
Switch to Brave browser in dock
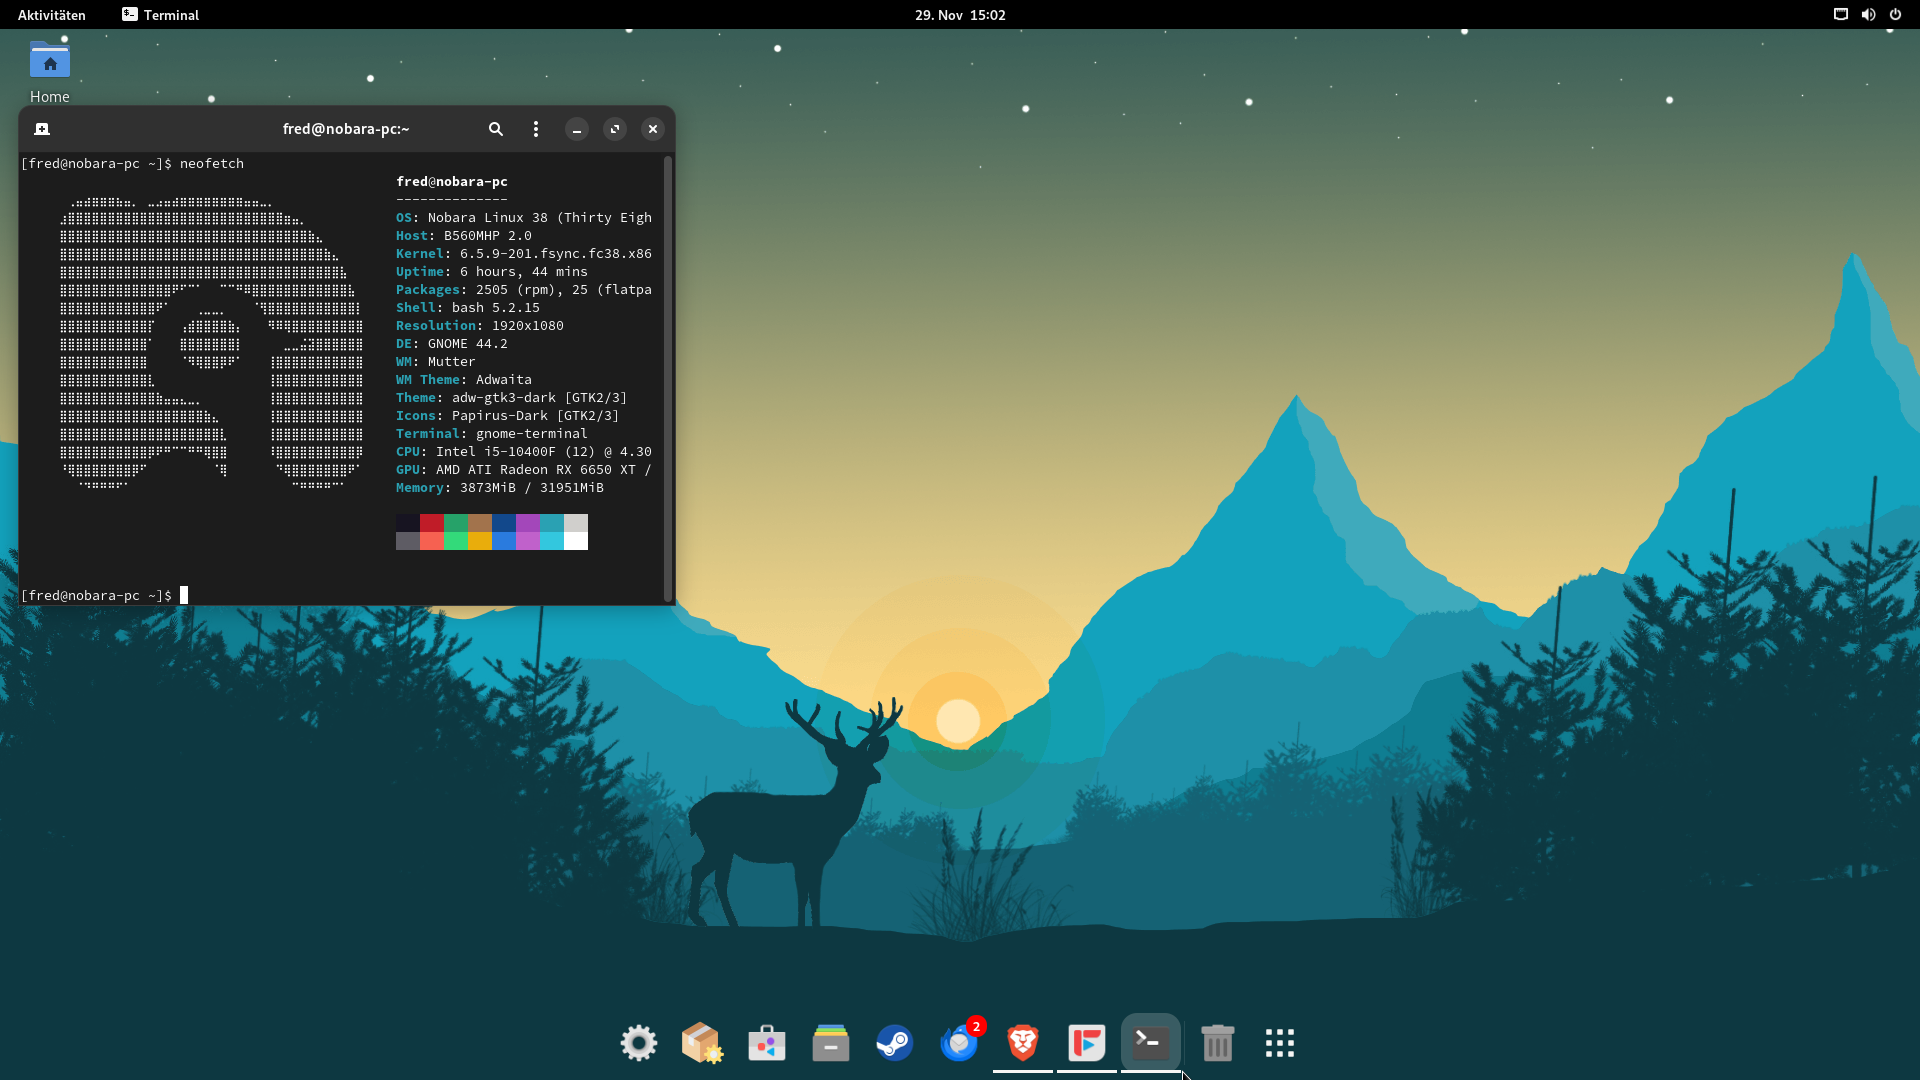1022,1043
